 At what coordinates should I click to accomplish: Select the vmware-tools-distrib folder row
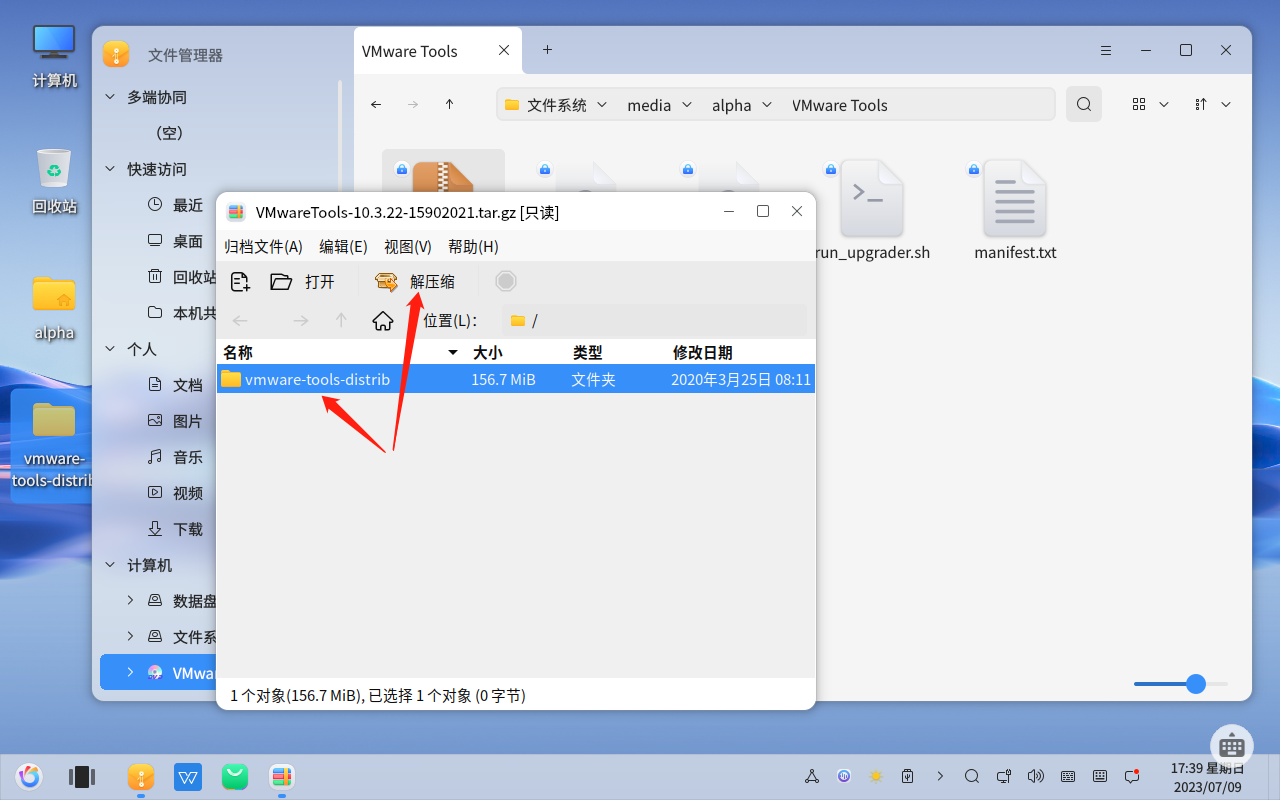[x=516, y=379]
